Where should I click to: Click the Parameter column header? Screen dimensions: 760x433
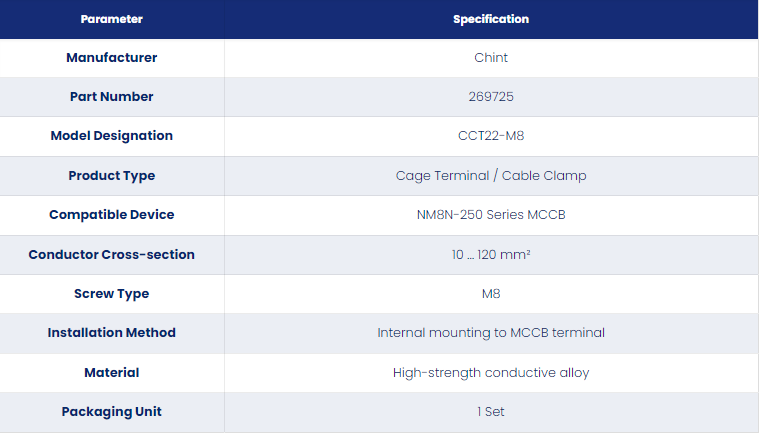111,19
